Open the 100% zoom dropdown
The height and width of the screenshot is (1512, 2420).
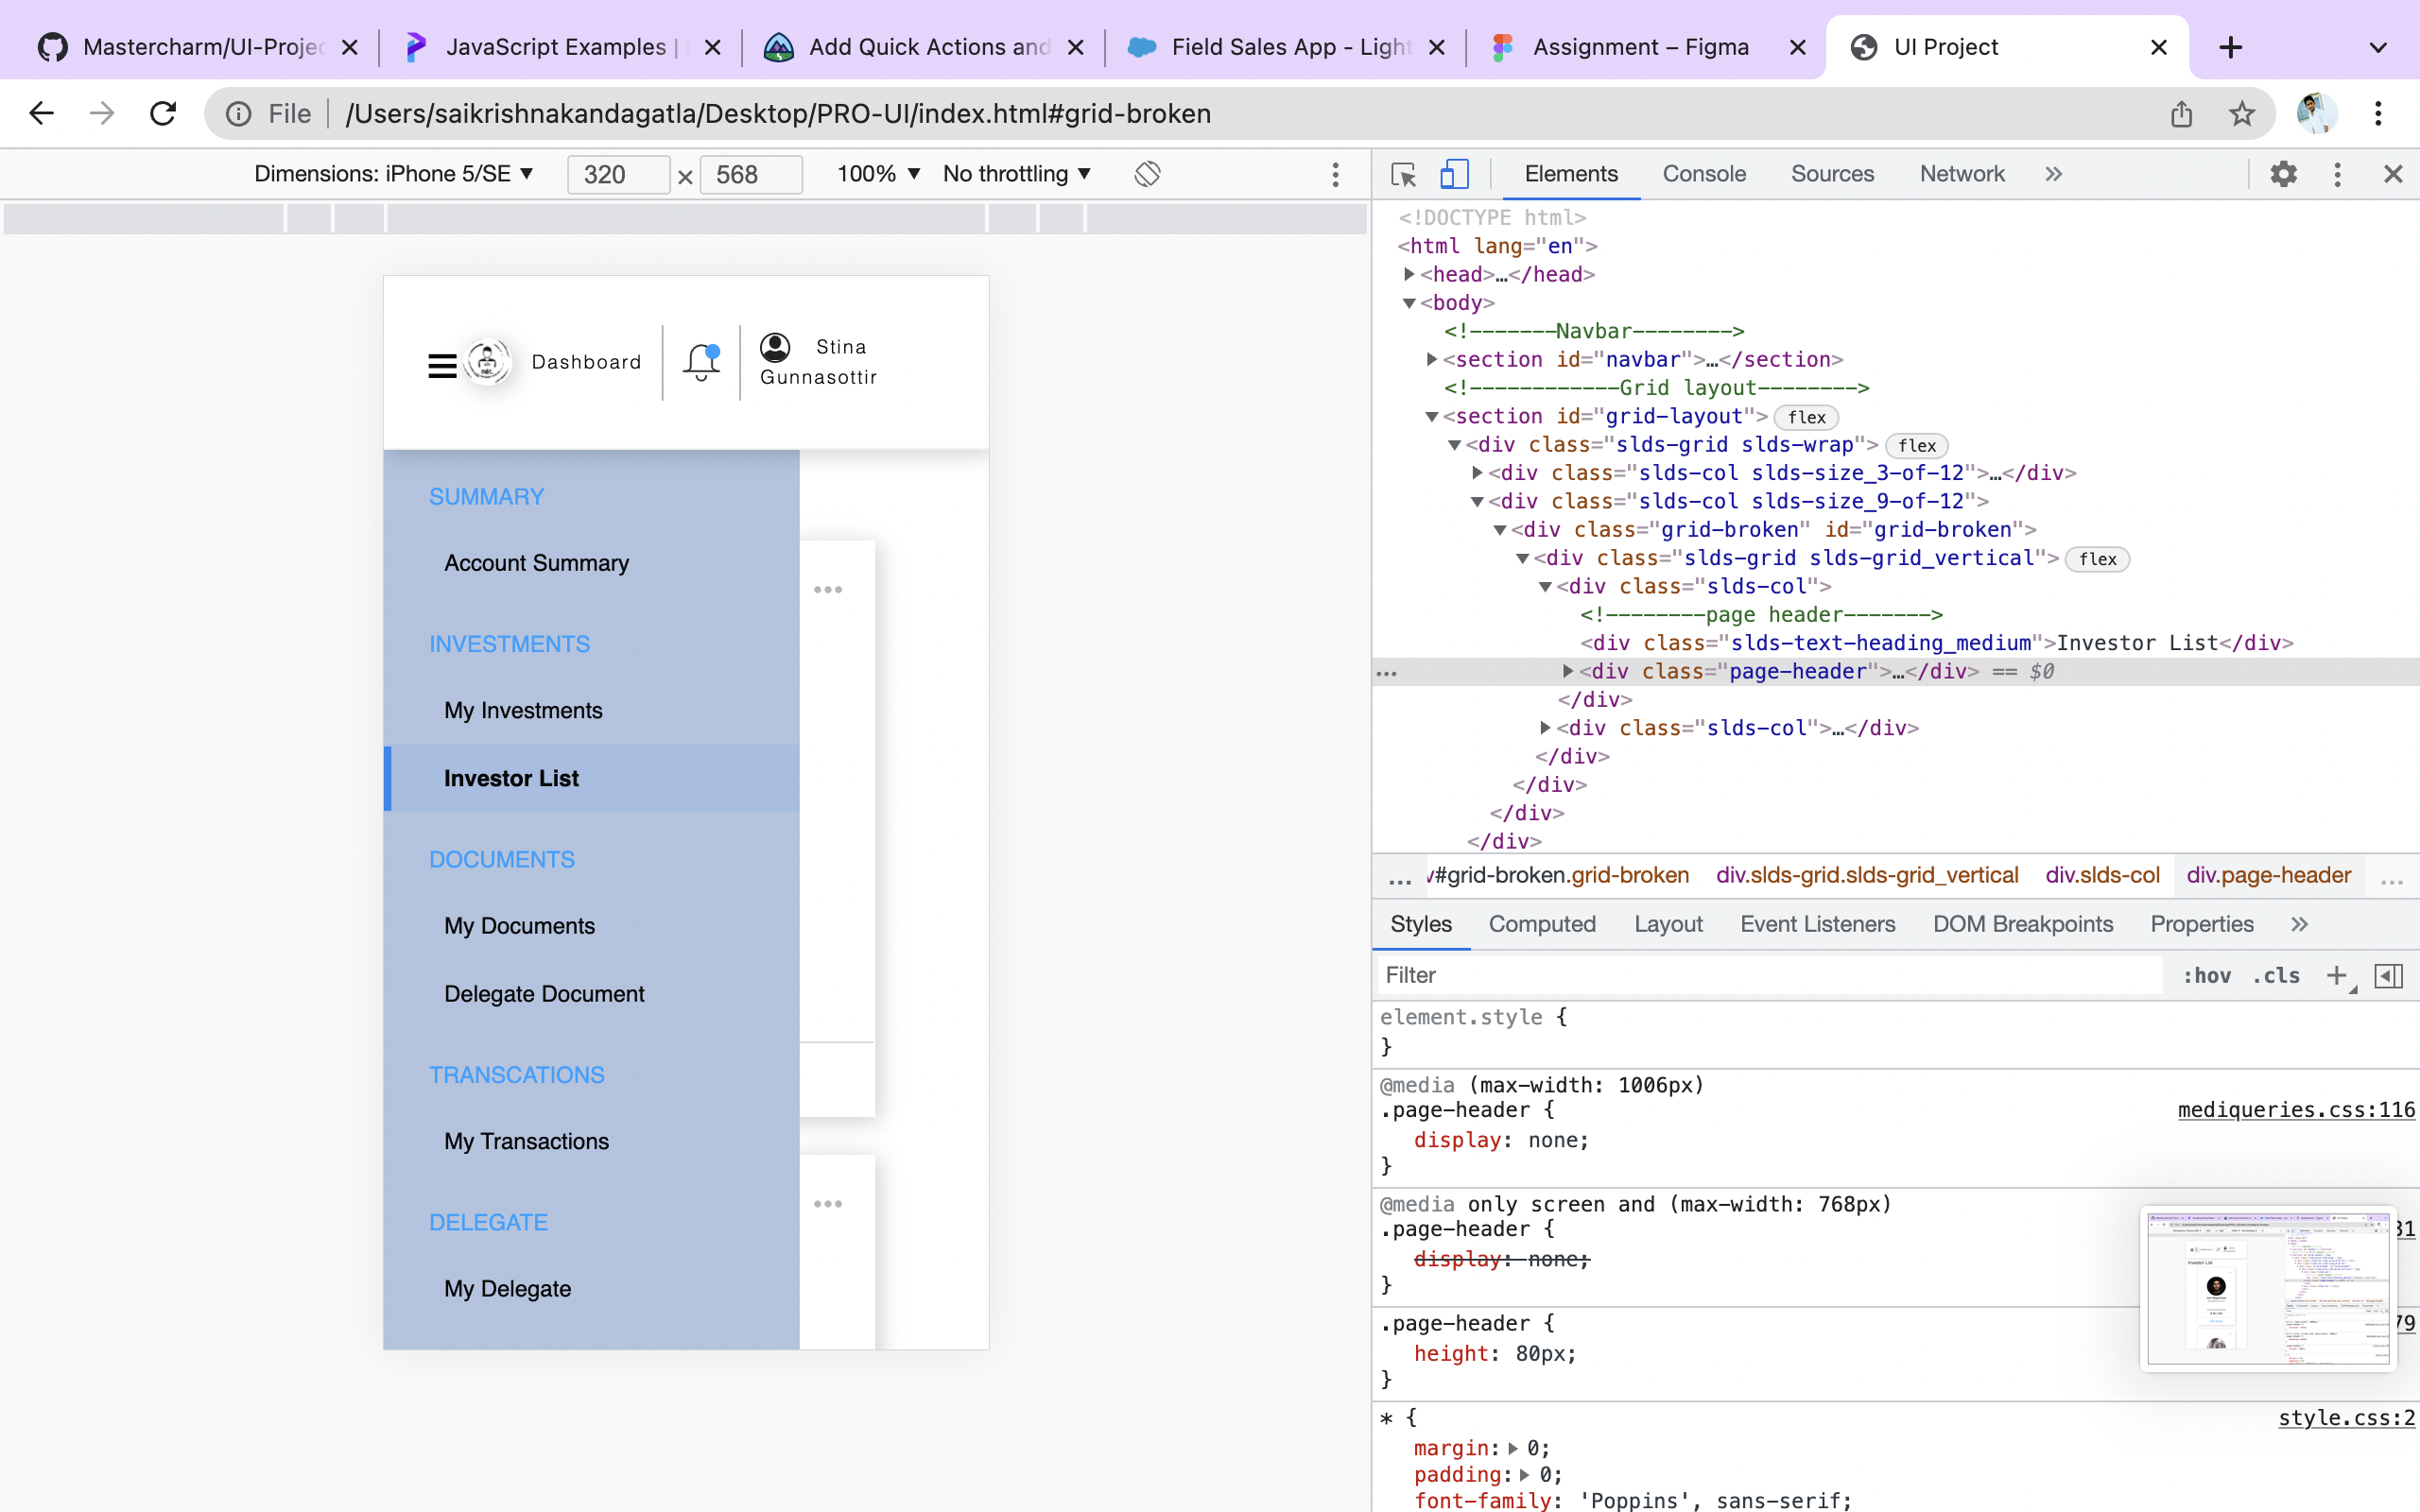coord(878,174)
